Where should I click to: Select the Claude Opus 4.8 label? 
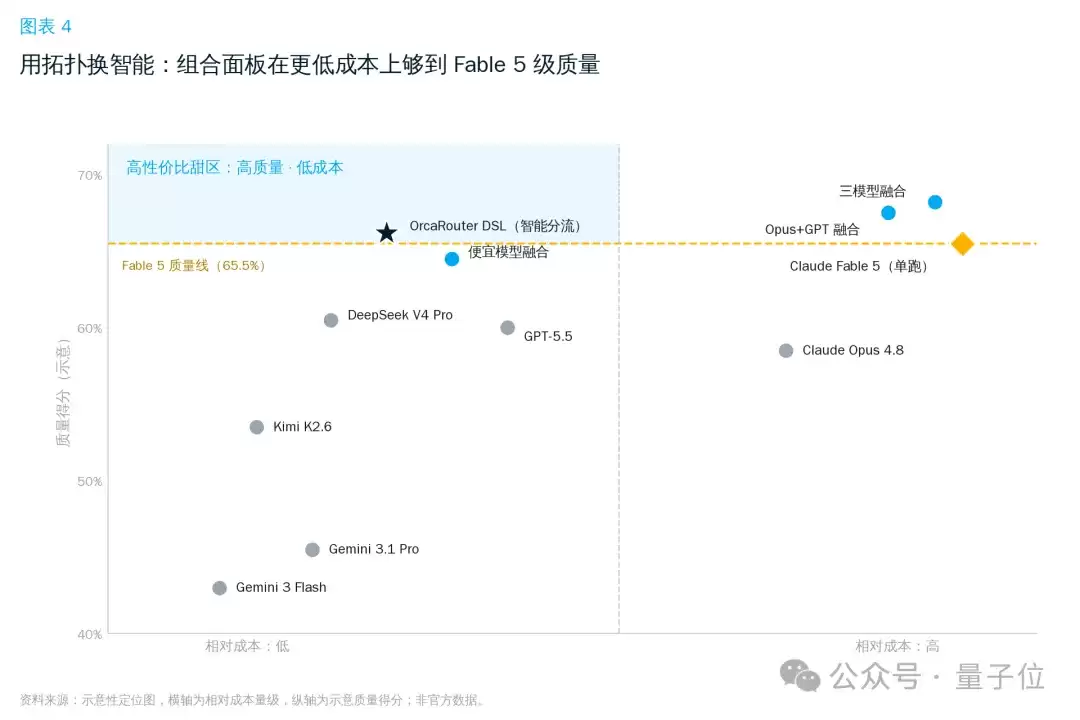(x=853, y=350)
